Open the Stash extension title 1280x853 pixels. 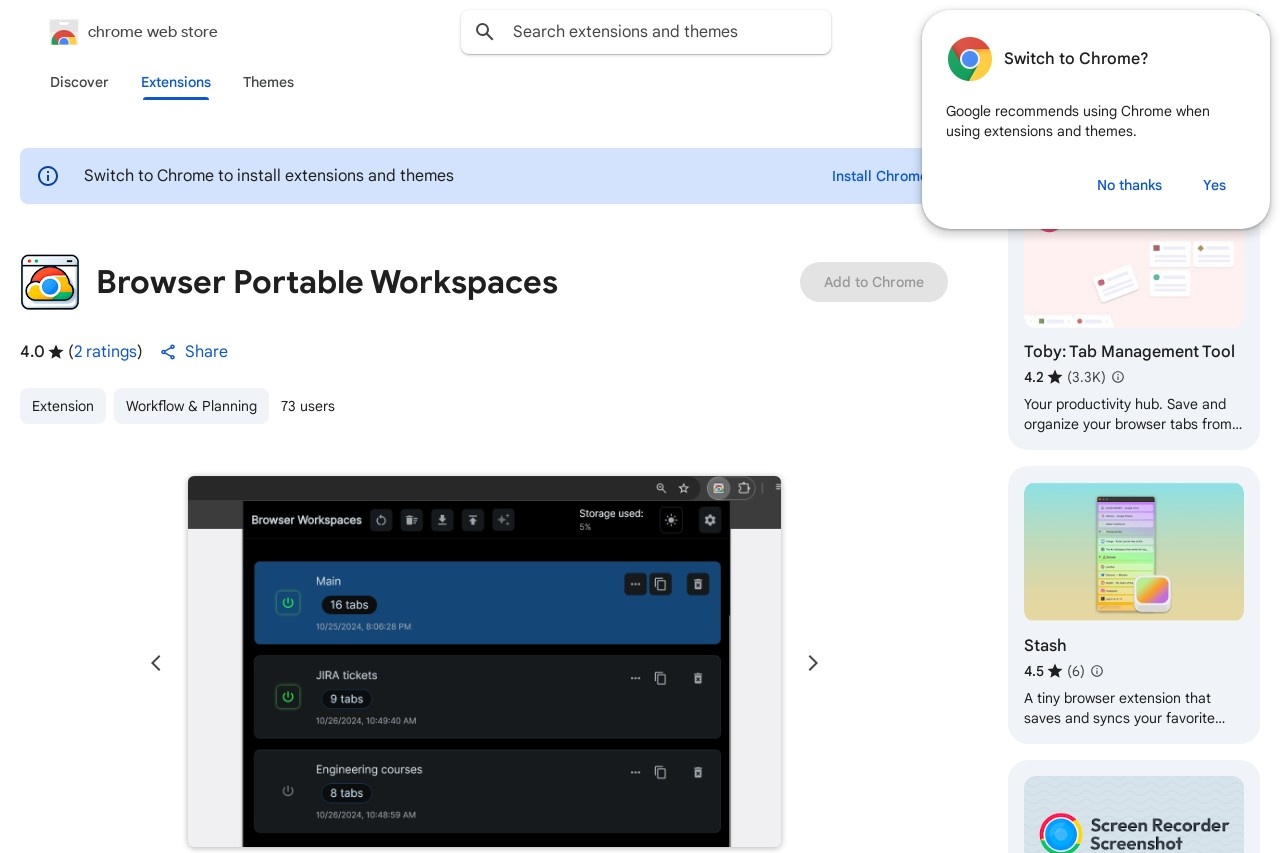[1045, 645]
